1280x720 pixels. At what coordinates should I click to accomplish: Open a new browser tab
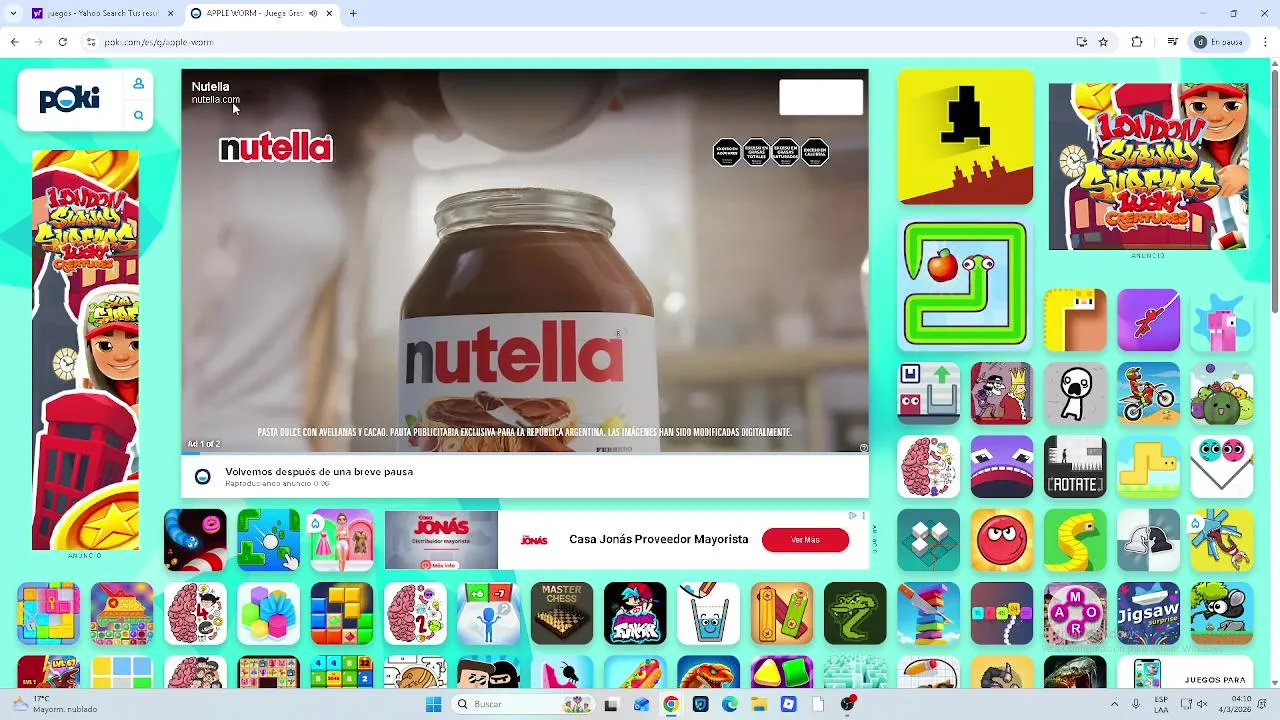click(x=353, y=14)
